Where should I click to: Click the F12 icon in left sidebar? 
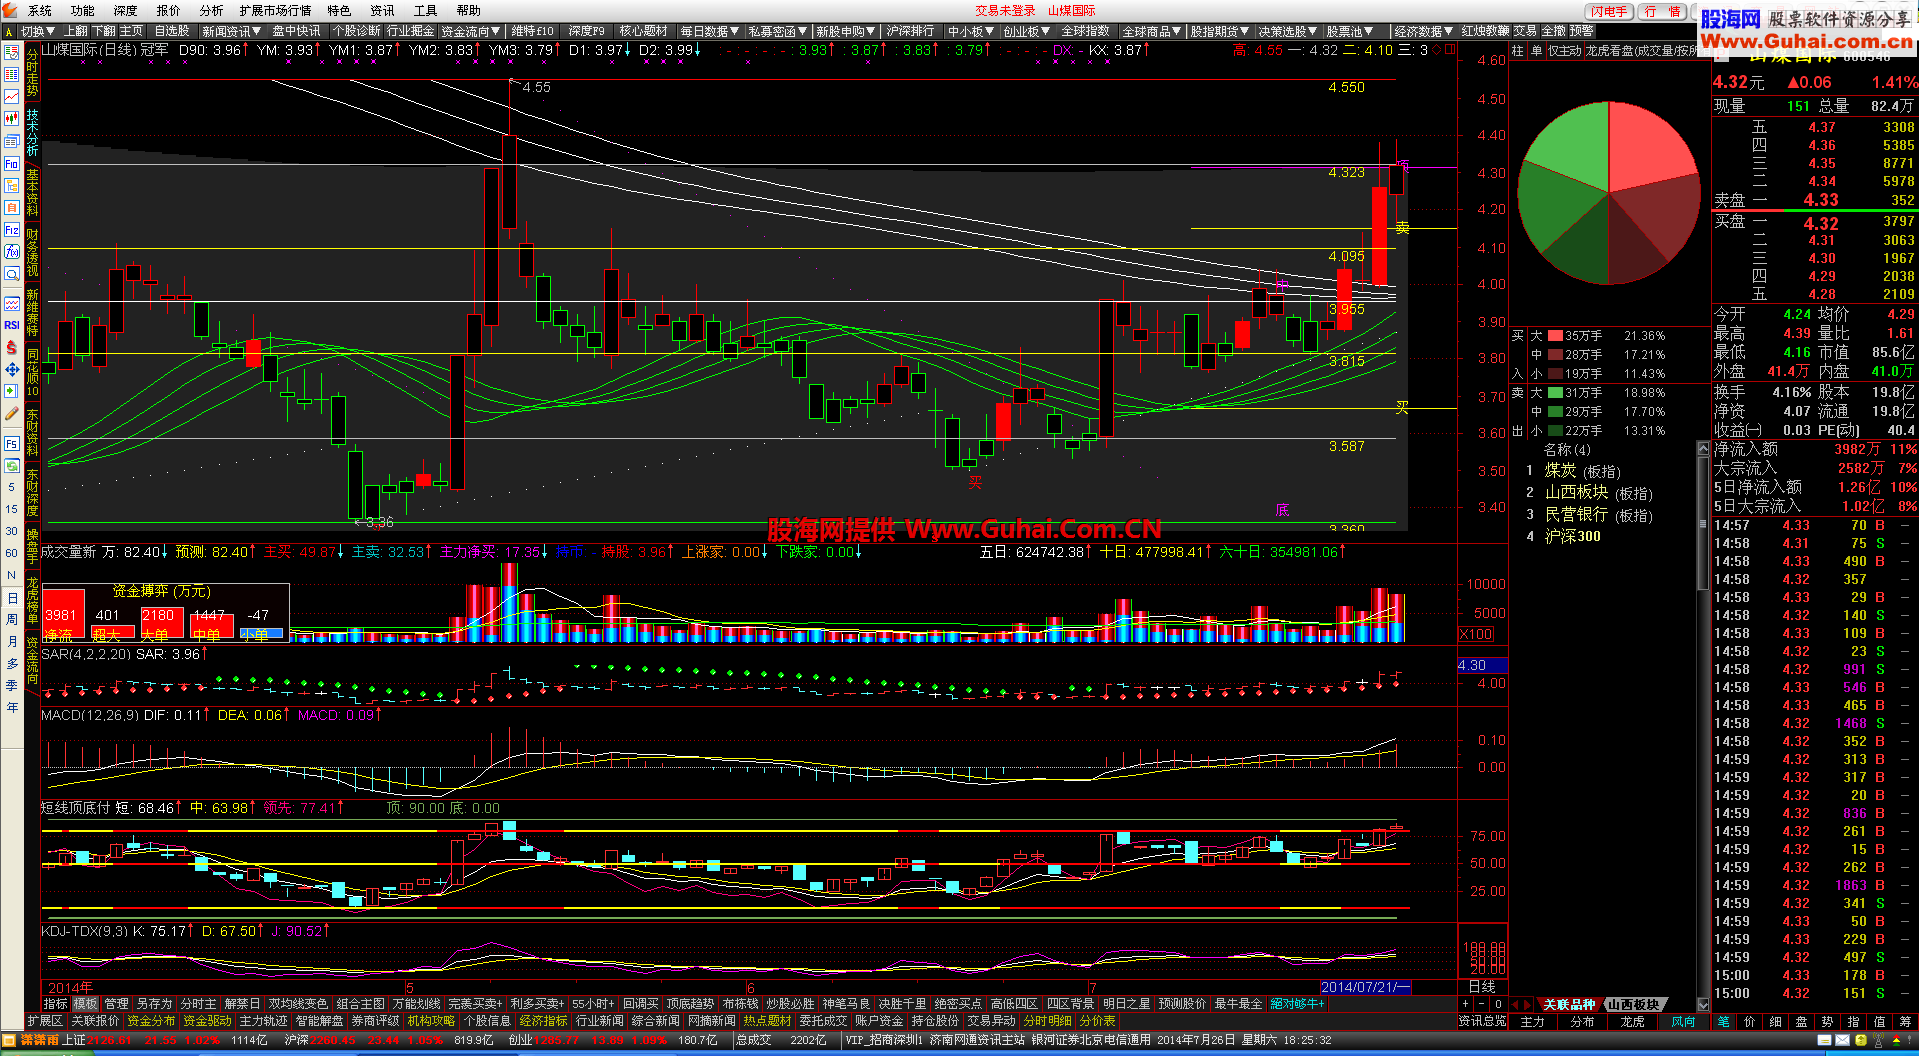(11, 230)
